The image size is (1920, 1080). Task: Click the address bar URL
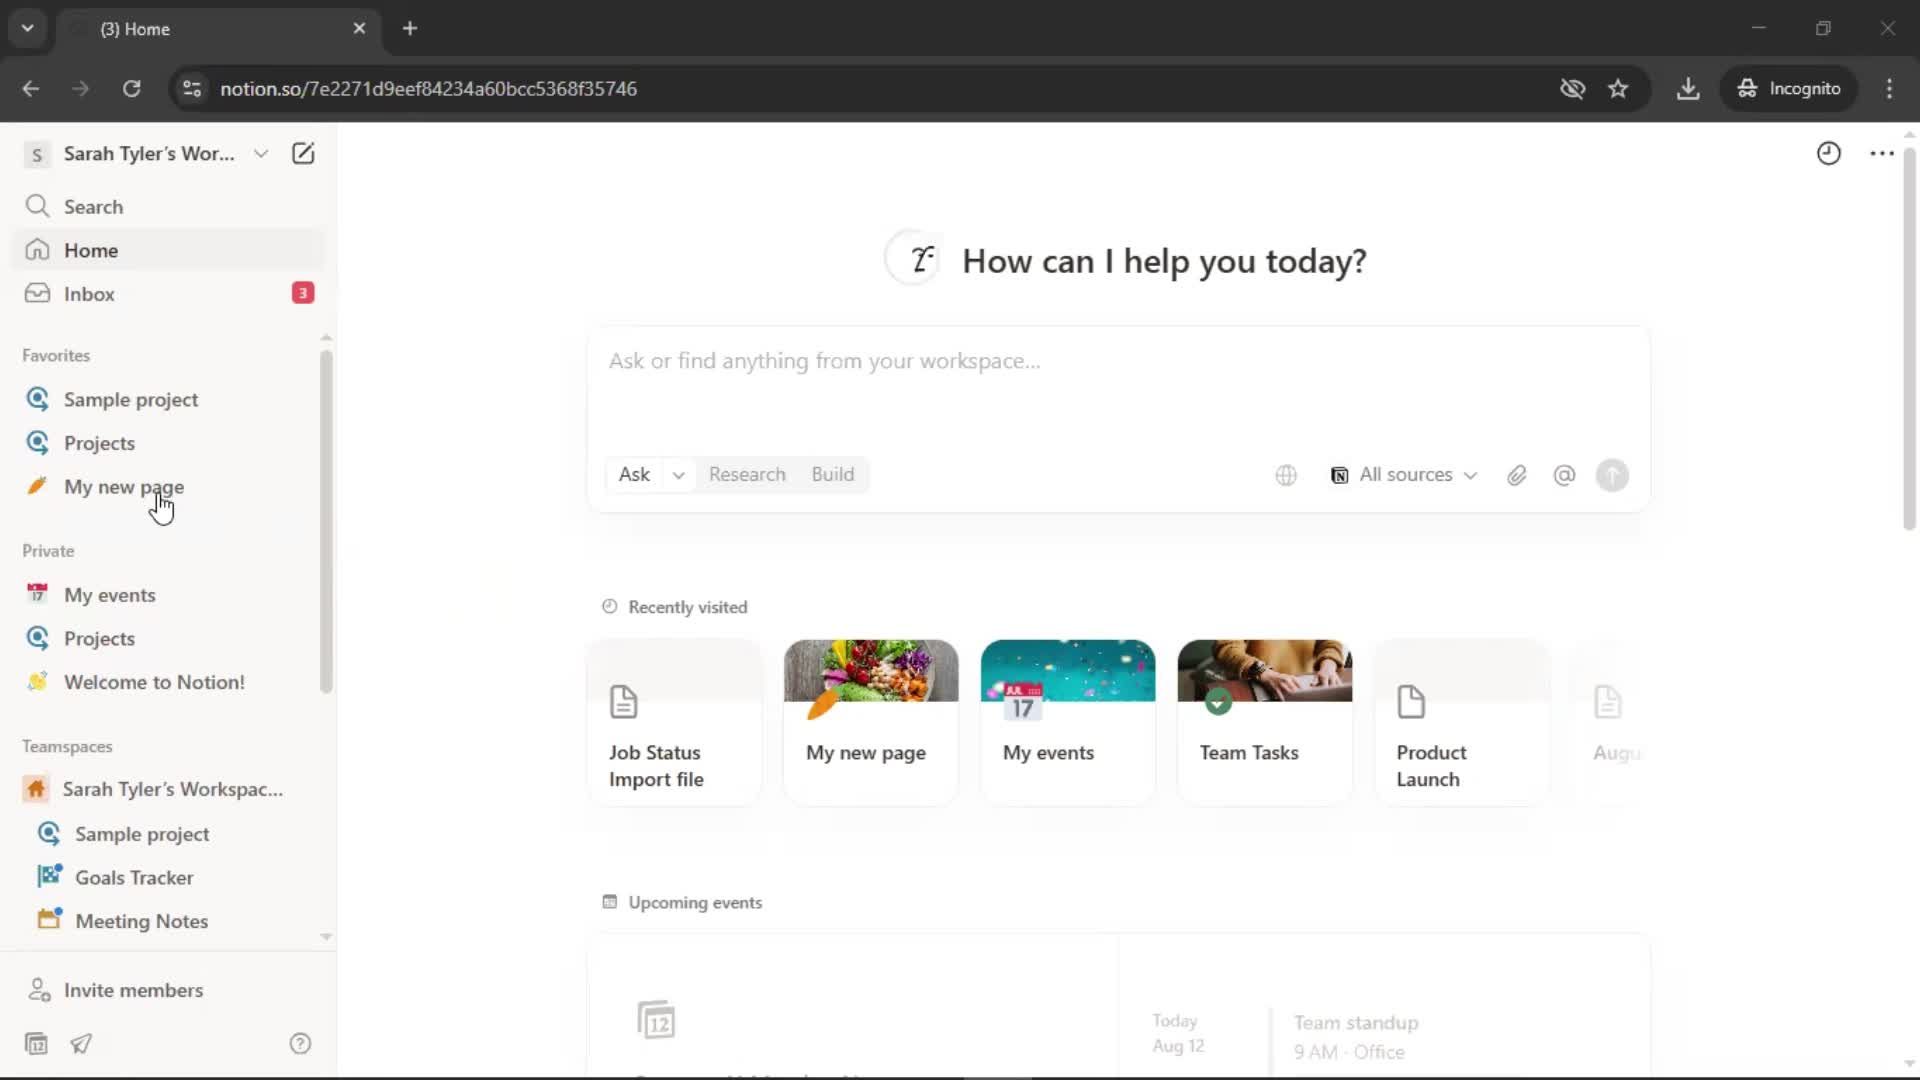click(428, 89)
